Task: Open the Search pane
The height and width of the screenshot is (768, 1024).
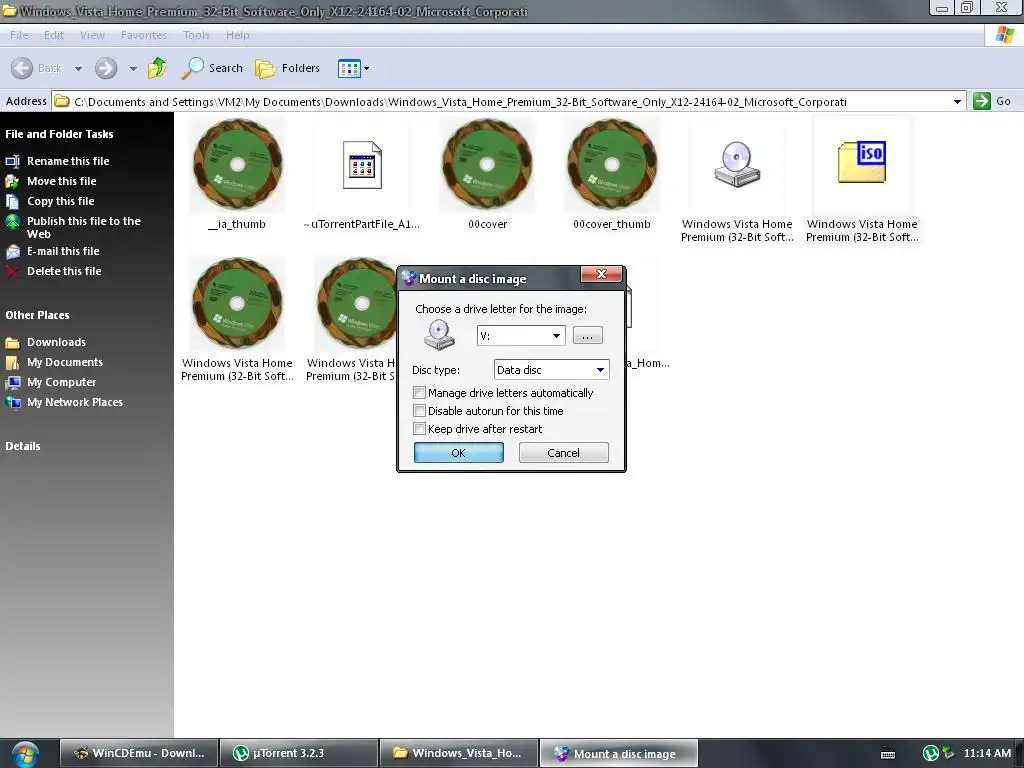Action: coord(212,68)
